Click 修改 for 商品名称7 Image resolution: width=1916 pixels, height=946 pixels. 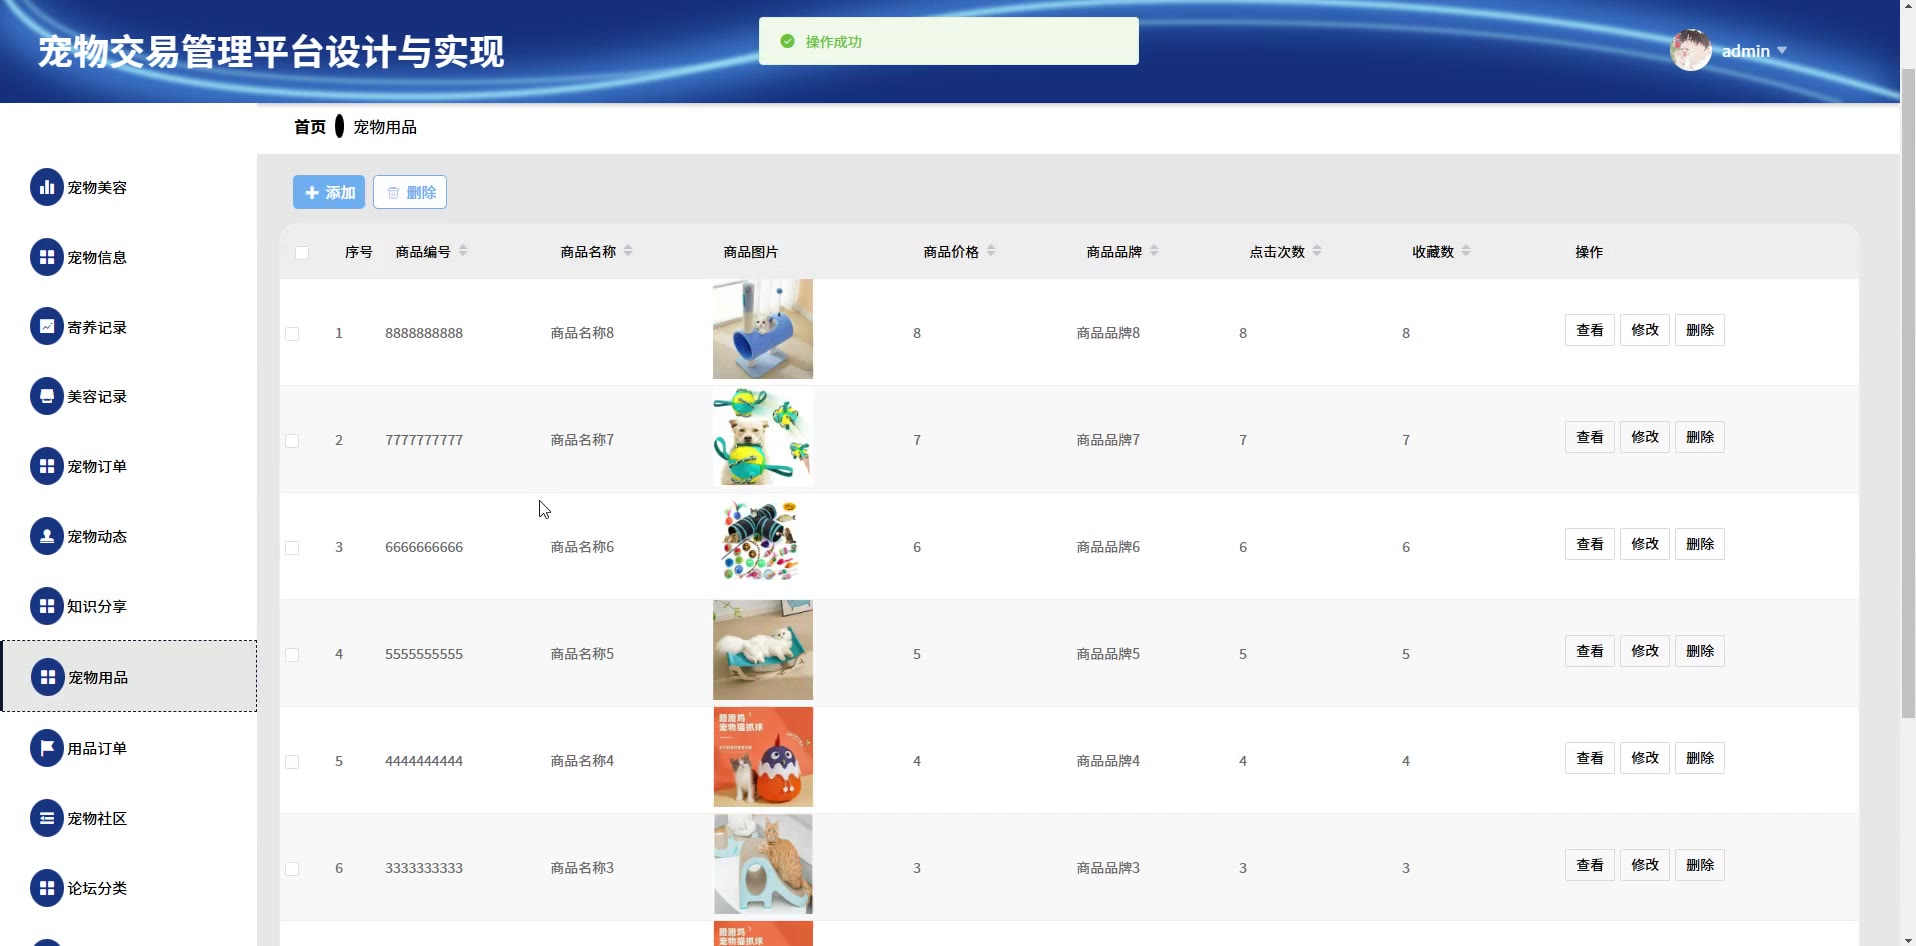1645,437
